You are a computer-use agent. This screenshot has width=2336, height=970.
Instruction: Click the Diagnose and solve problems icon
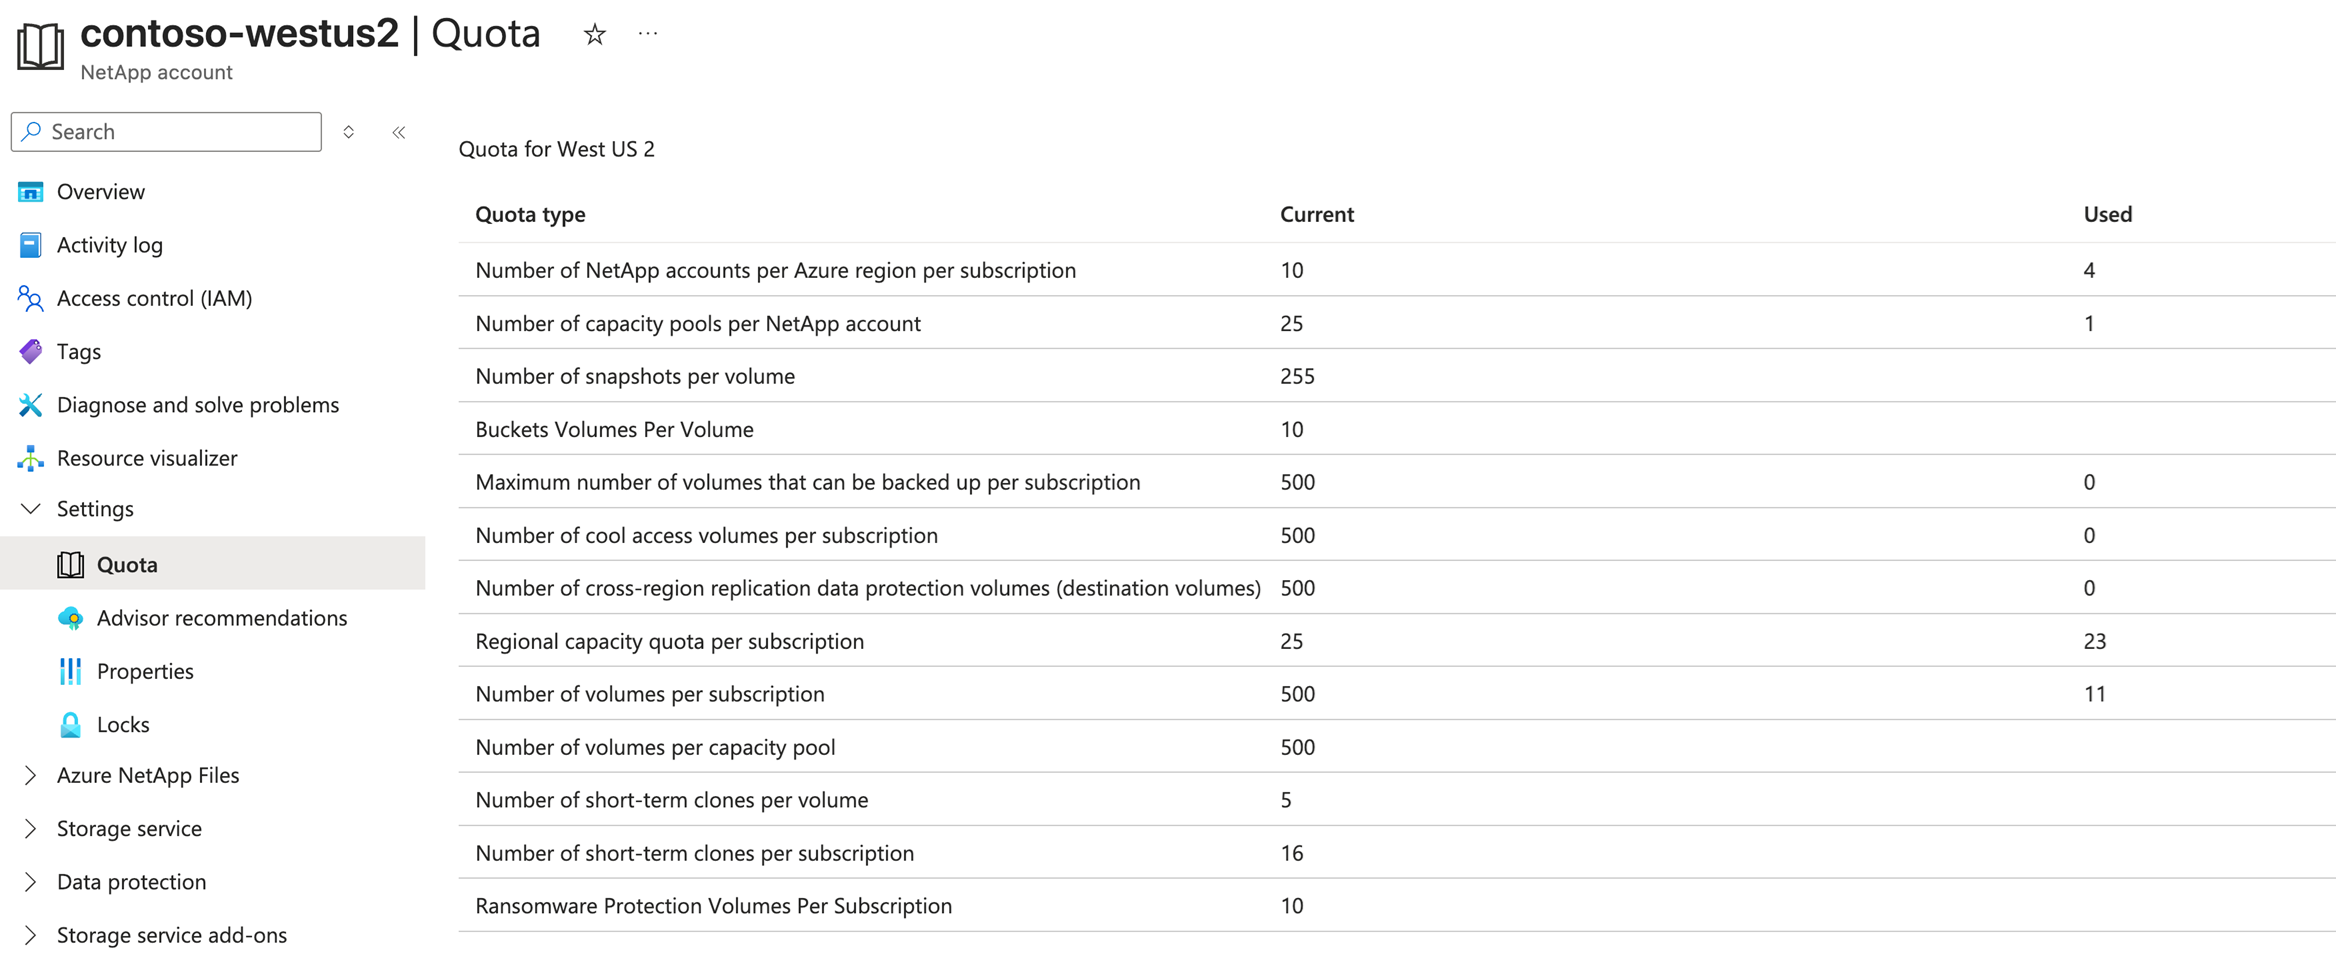(30, 404)
